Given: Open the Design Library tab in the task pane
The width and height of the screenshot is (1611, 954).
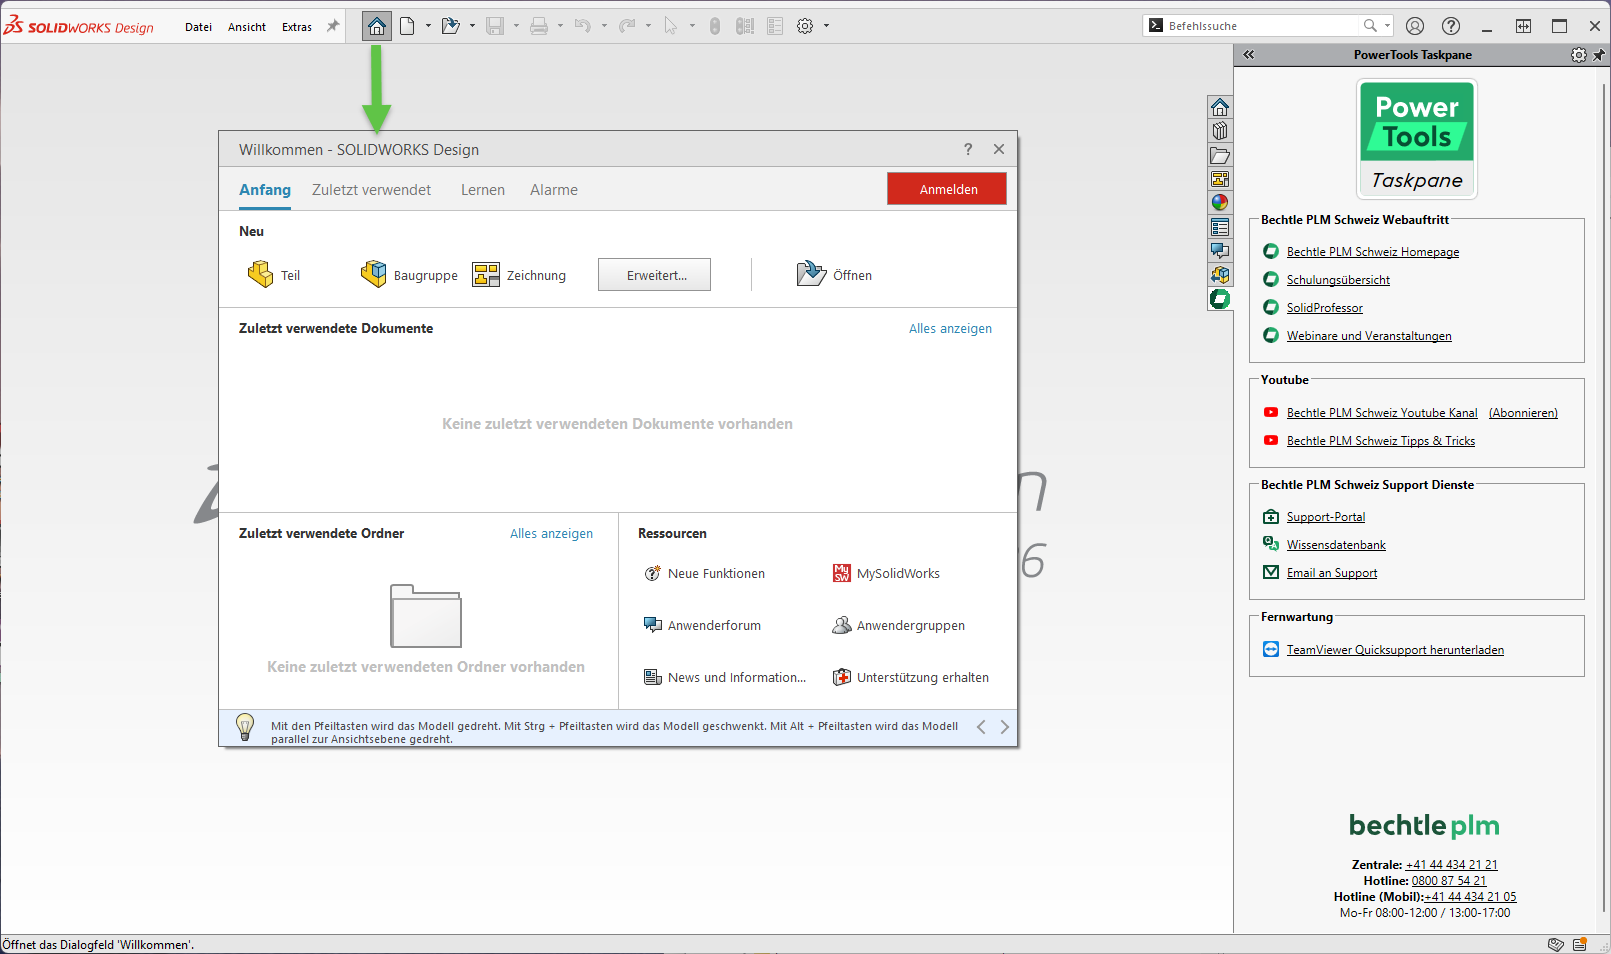Looking at the screenshot, I should pos(1220,131).
